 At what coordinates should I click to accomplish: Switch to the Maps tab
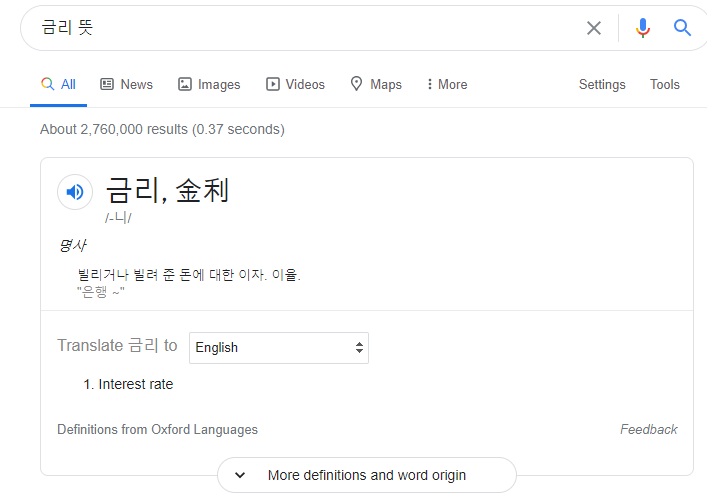(376, 84)
